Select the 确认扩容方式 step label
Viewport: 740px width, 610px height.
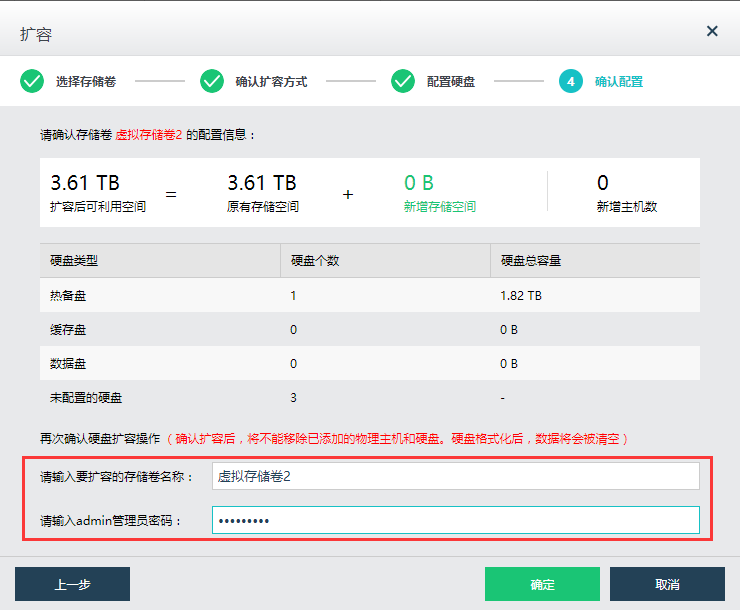[x=270, y=82]
